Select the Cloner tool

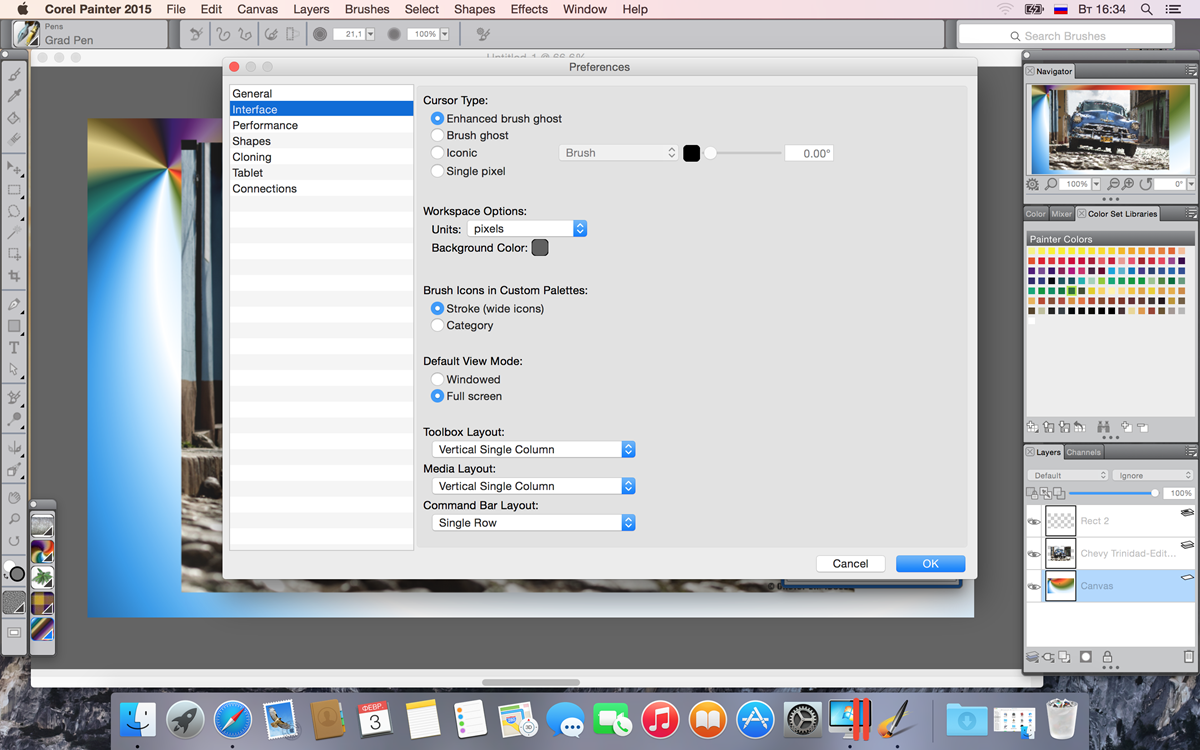[x=14, y=397]
